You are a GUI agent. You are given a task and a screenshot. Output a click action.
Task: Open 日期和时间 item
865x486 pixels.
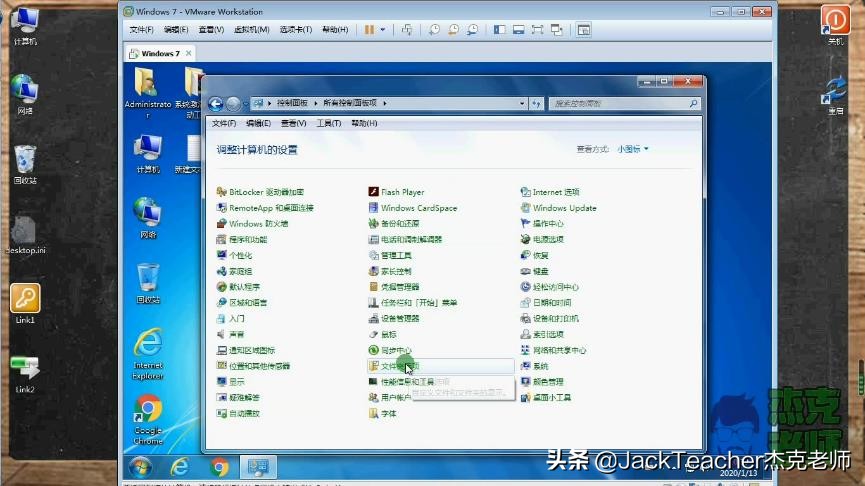click(546, 302)
